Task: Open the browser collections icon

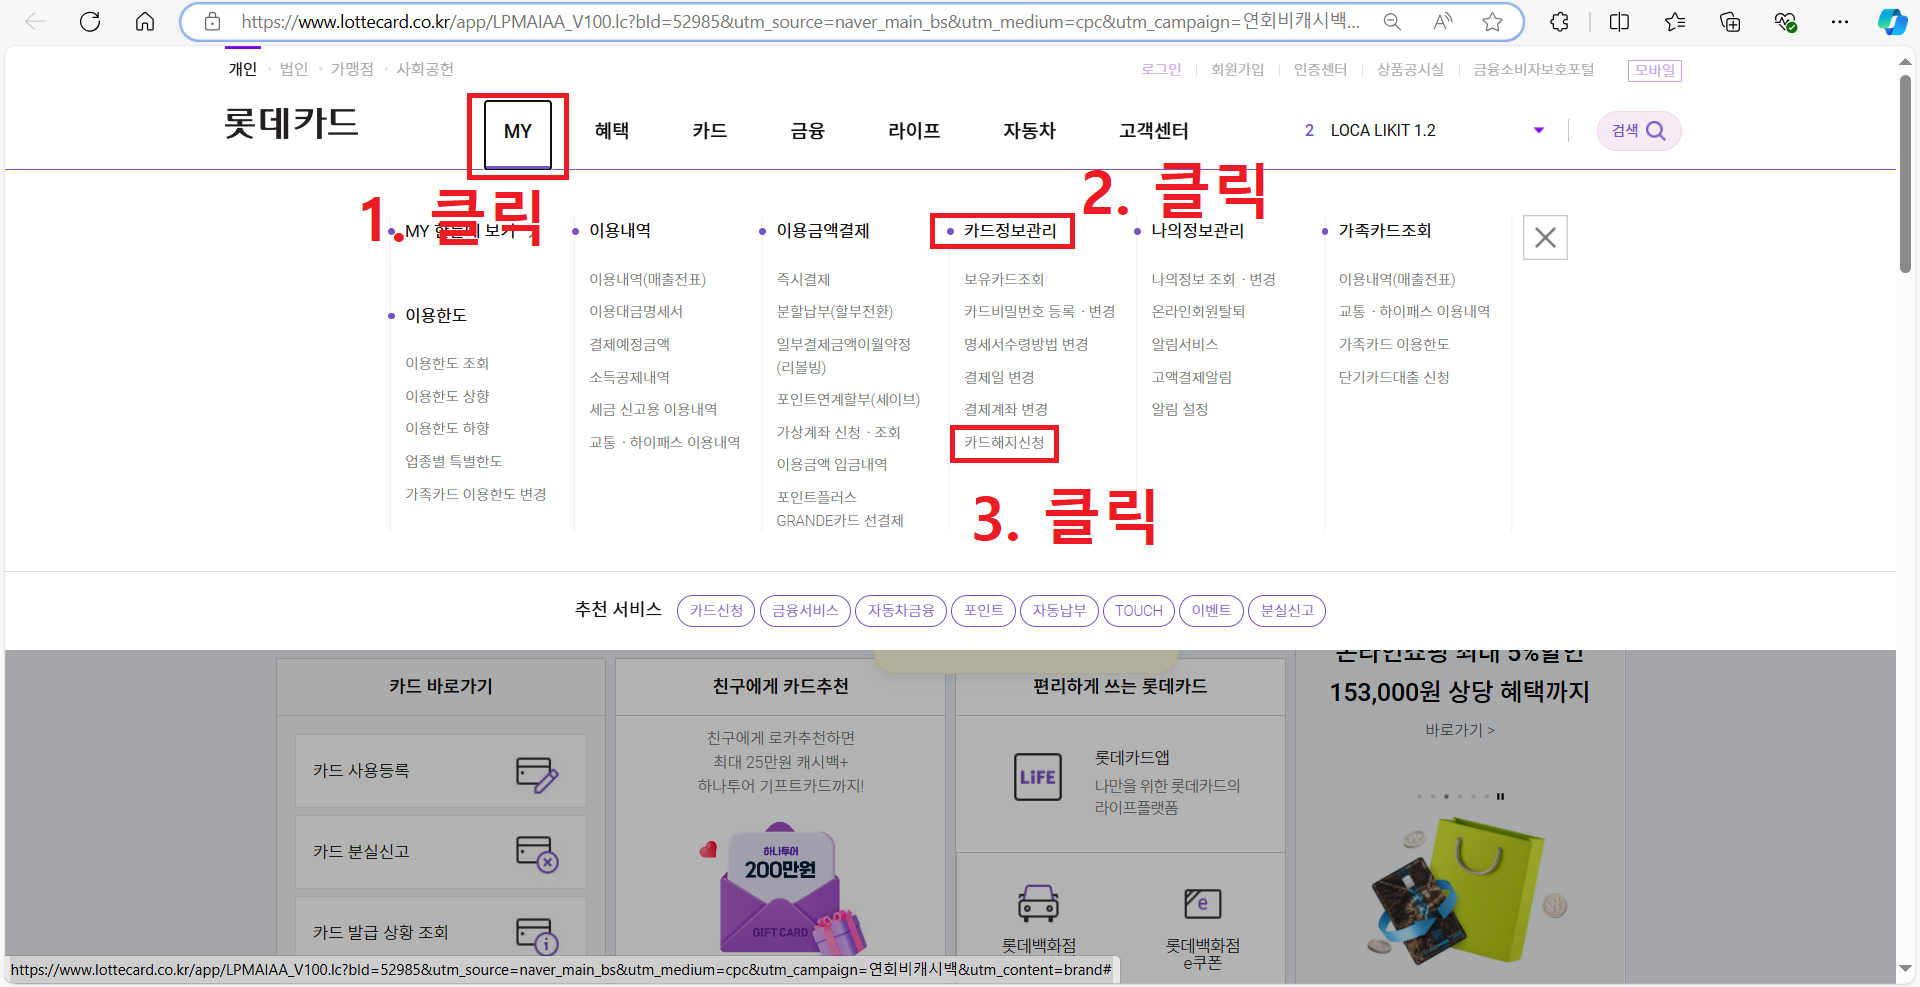Action: click(x=1730, y=21)
